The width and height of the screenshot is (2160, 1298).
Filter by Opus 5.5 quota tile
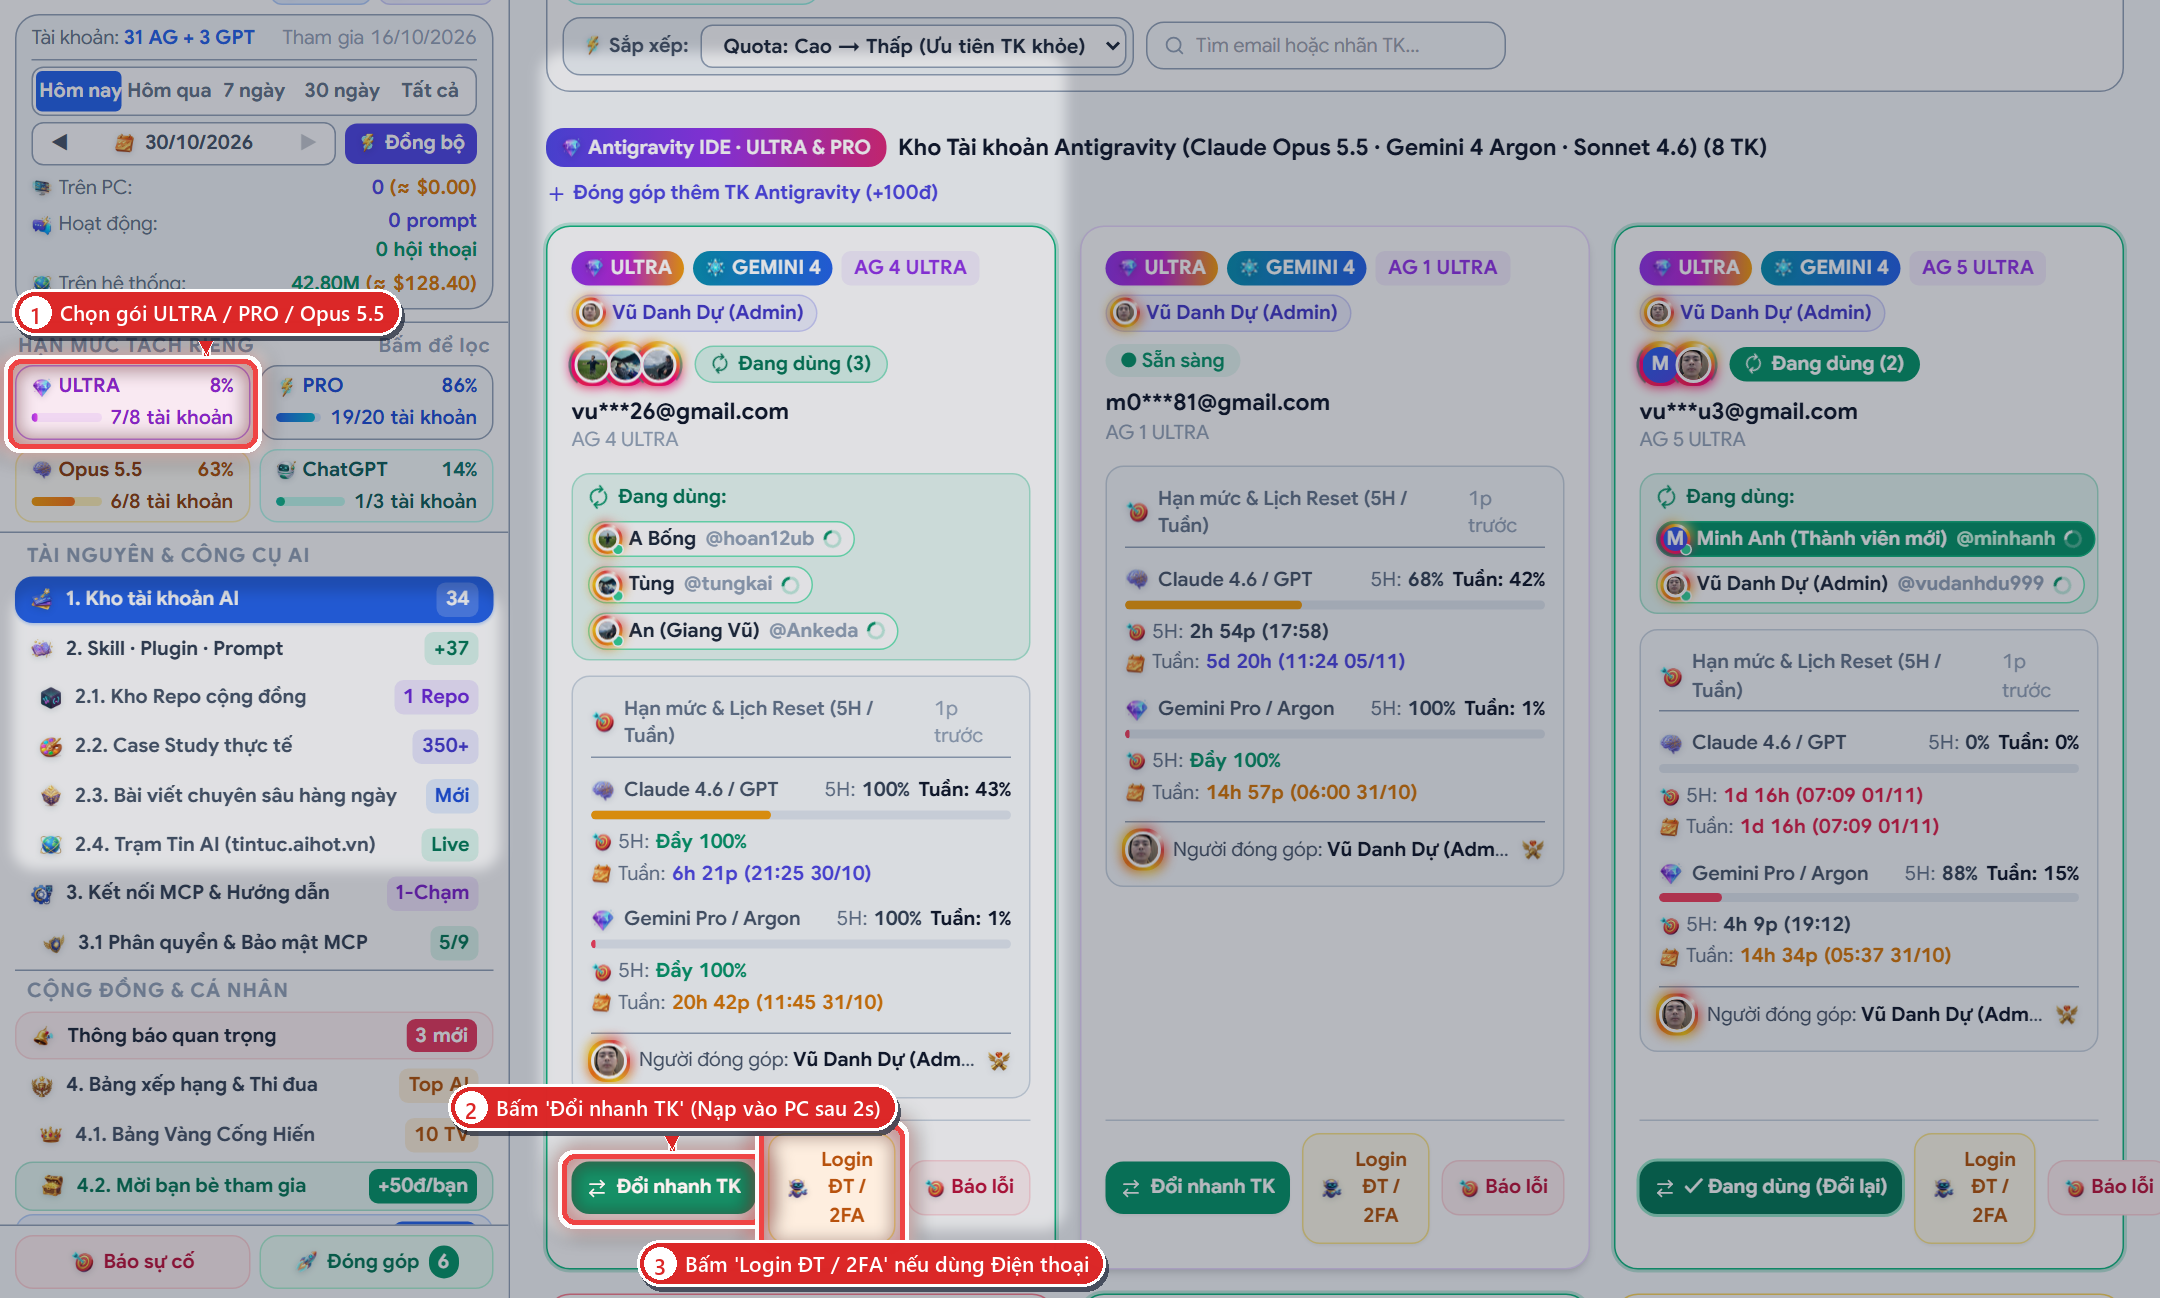click(x=134, y=486)
